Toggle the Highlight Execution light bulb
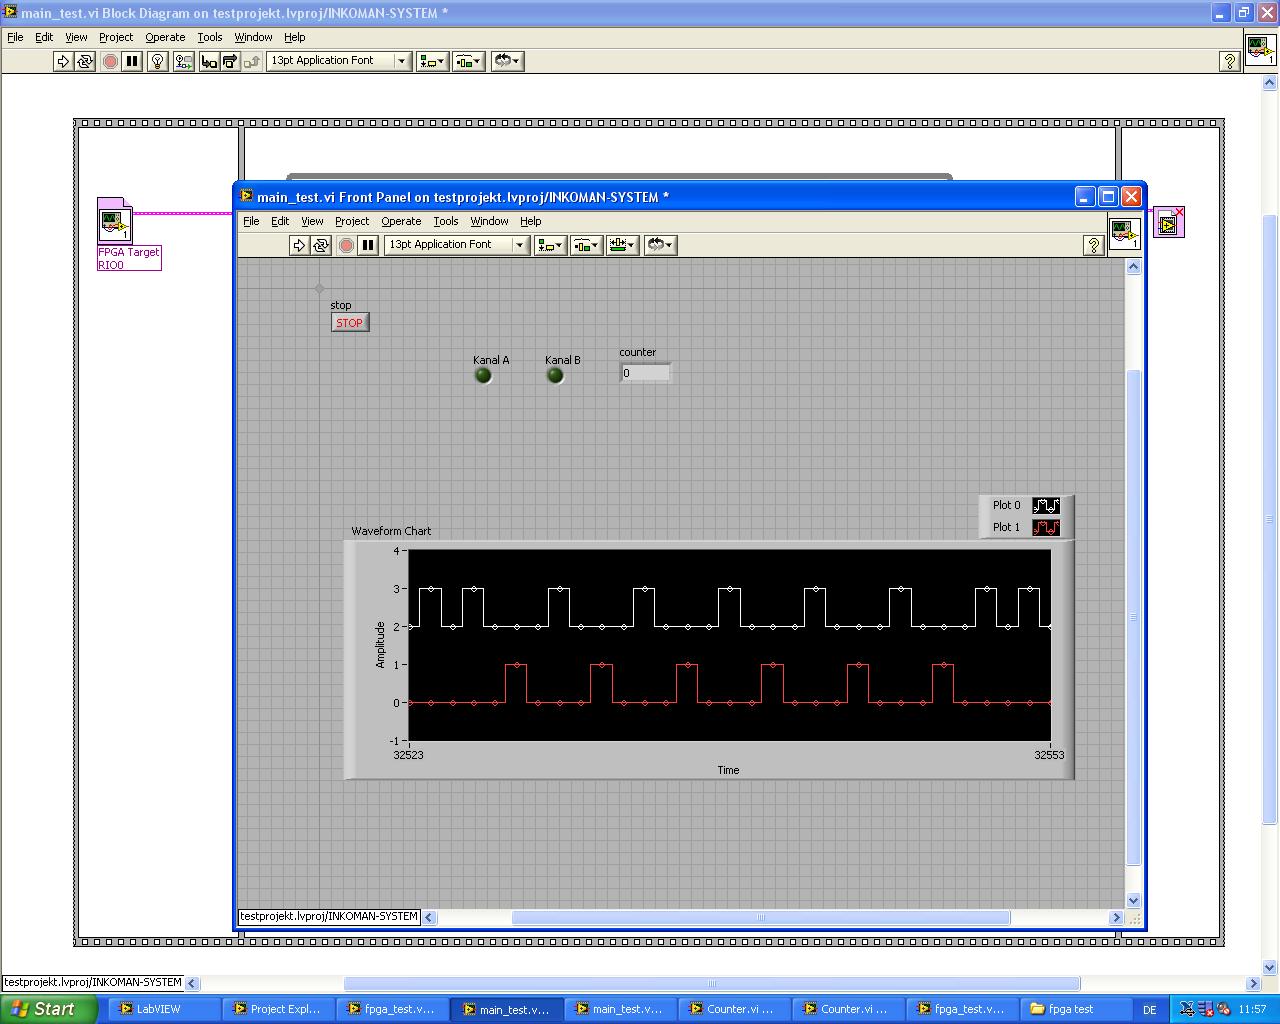This screenshot has width=1280, height=1024. point(157,61)
